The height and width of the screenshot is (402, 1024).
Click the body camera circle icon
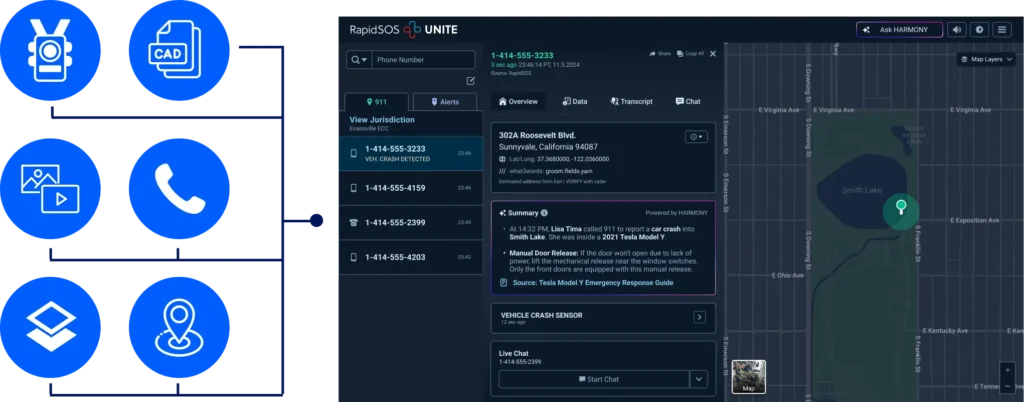(50, 50)
